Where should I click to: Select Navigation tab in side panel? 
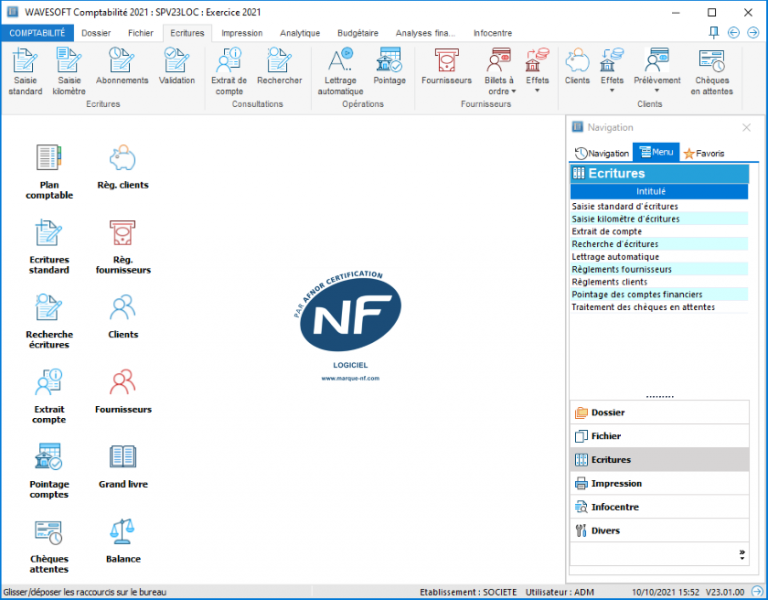(601, 153)
